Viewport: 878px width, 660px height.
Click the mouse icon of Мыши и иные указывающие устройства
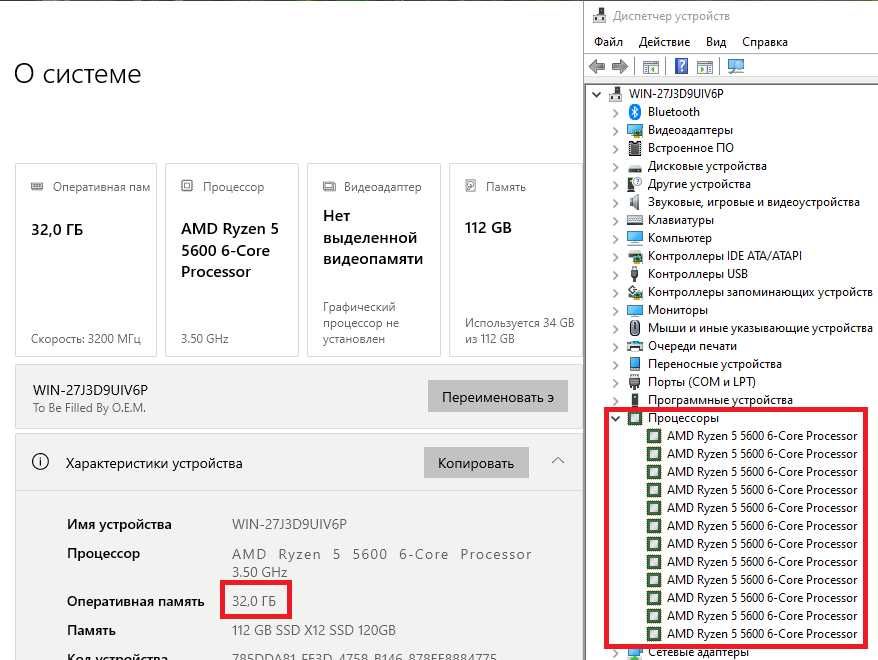(634, 328)
